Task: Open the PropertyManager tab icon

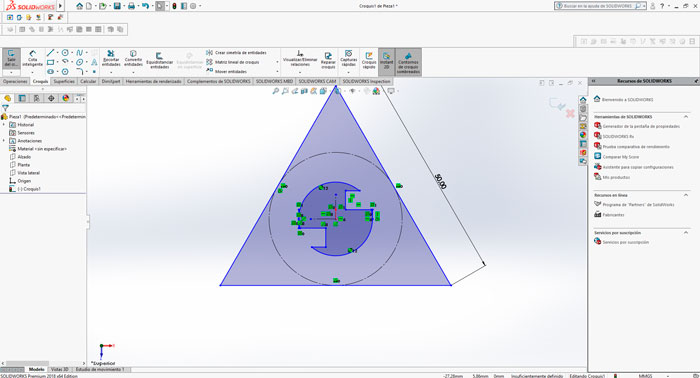Action: (x=22, y=98)
